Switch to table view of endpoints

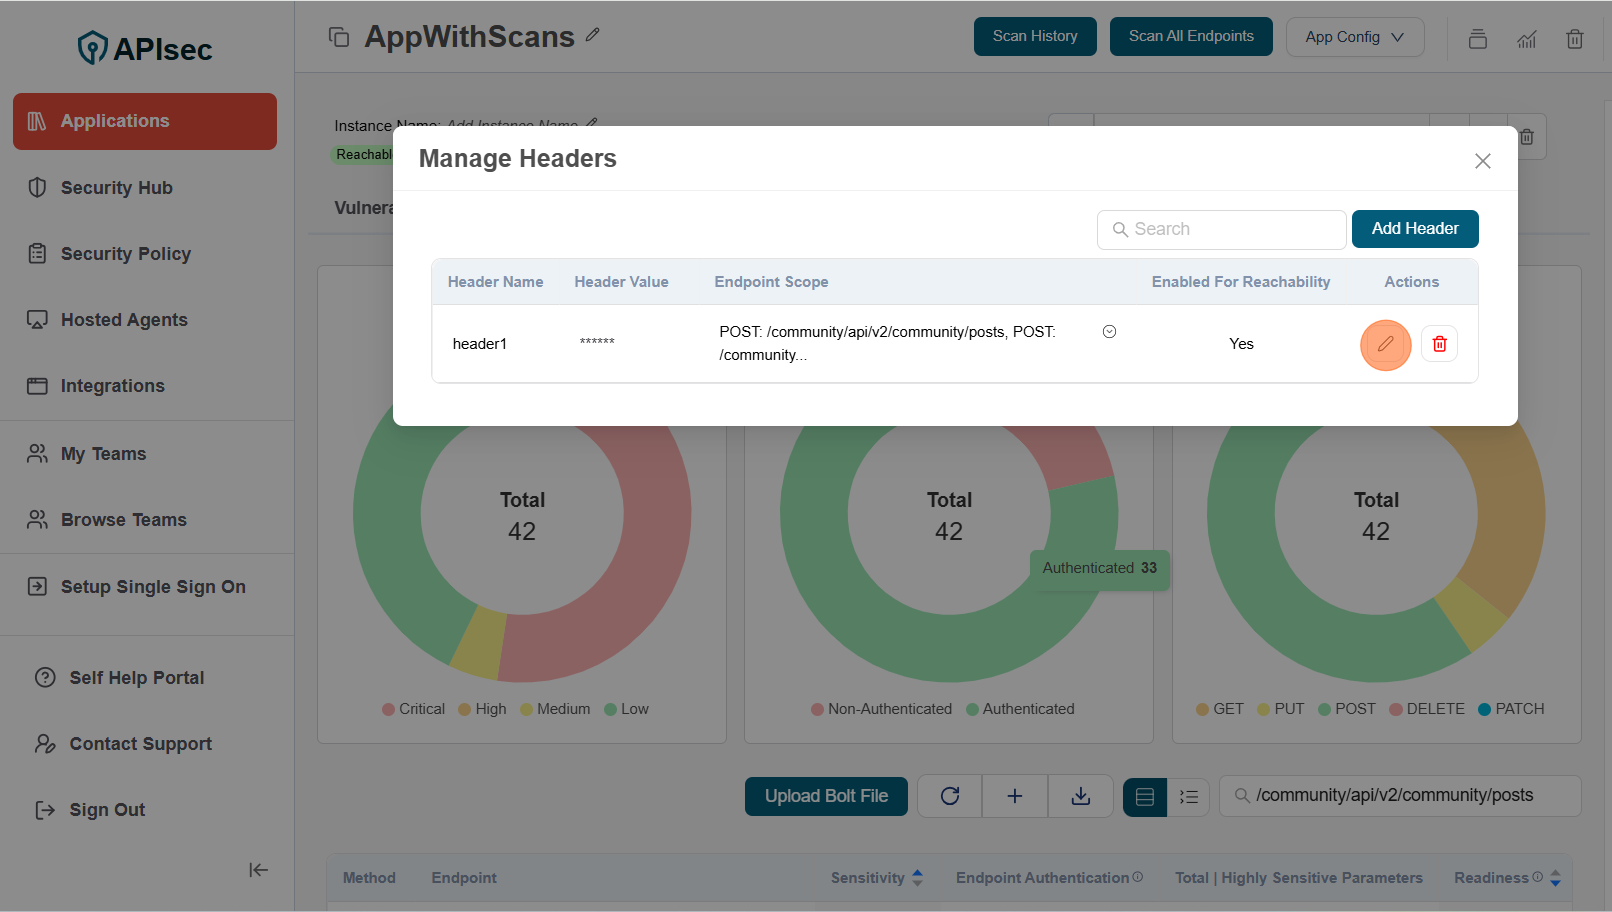tap(1144, 796)
